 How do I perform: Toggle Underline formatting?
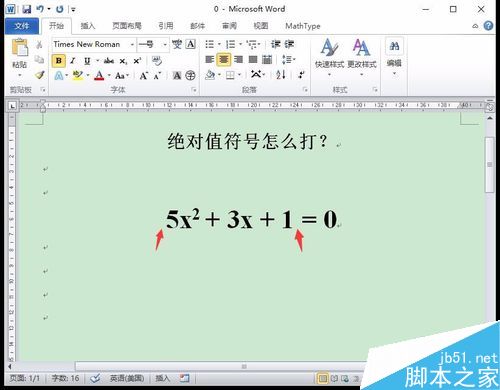(87, 61)
